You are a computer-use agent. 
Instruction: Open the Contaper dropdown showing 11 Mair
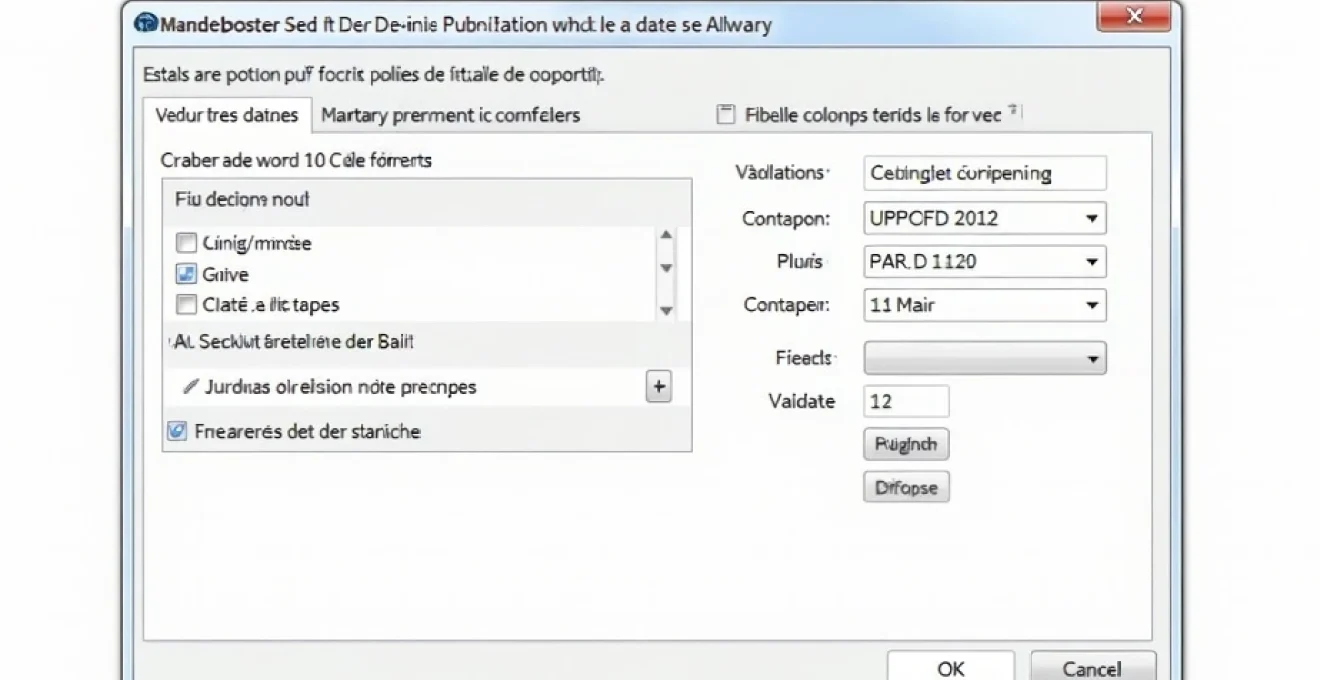984,305
